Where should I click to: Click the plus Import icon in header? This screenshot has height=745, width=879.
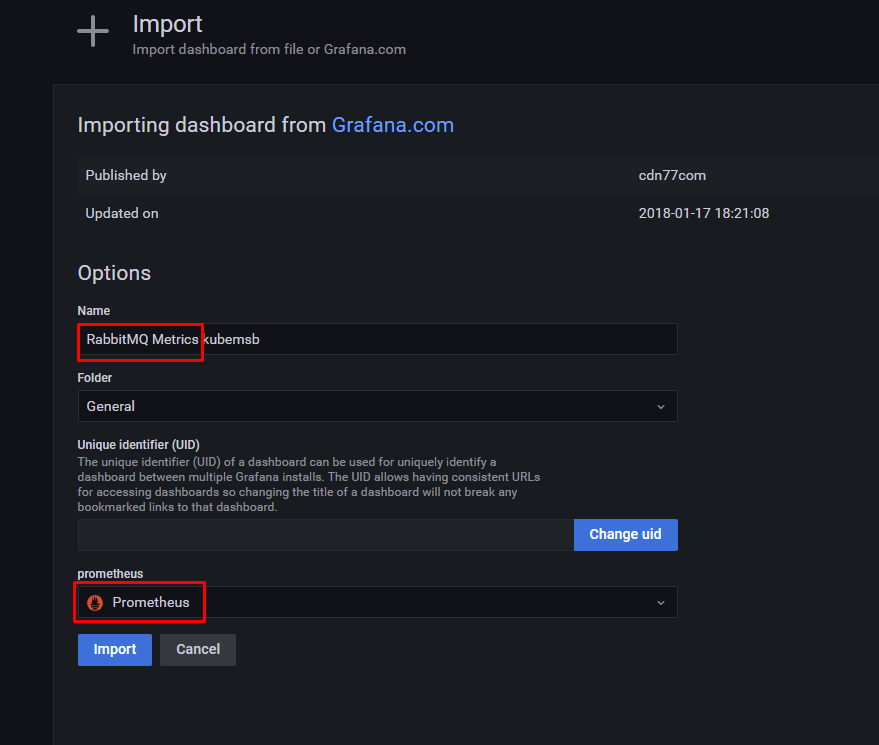point(93,31)
